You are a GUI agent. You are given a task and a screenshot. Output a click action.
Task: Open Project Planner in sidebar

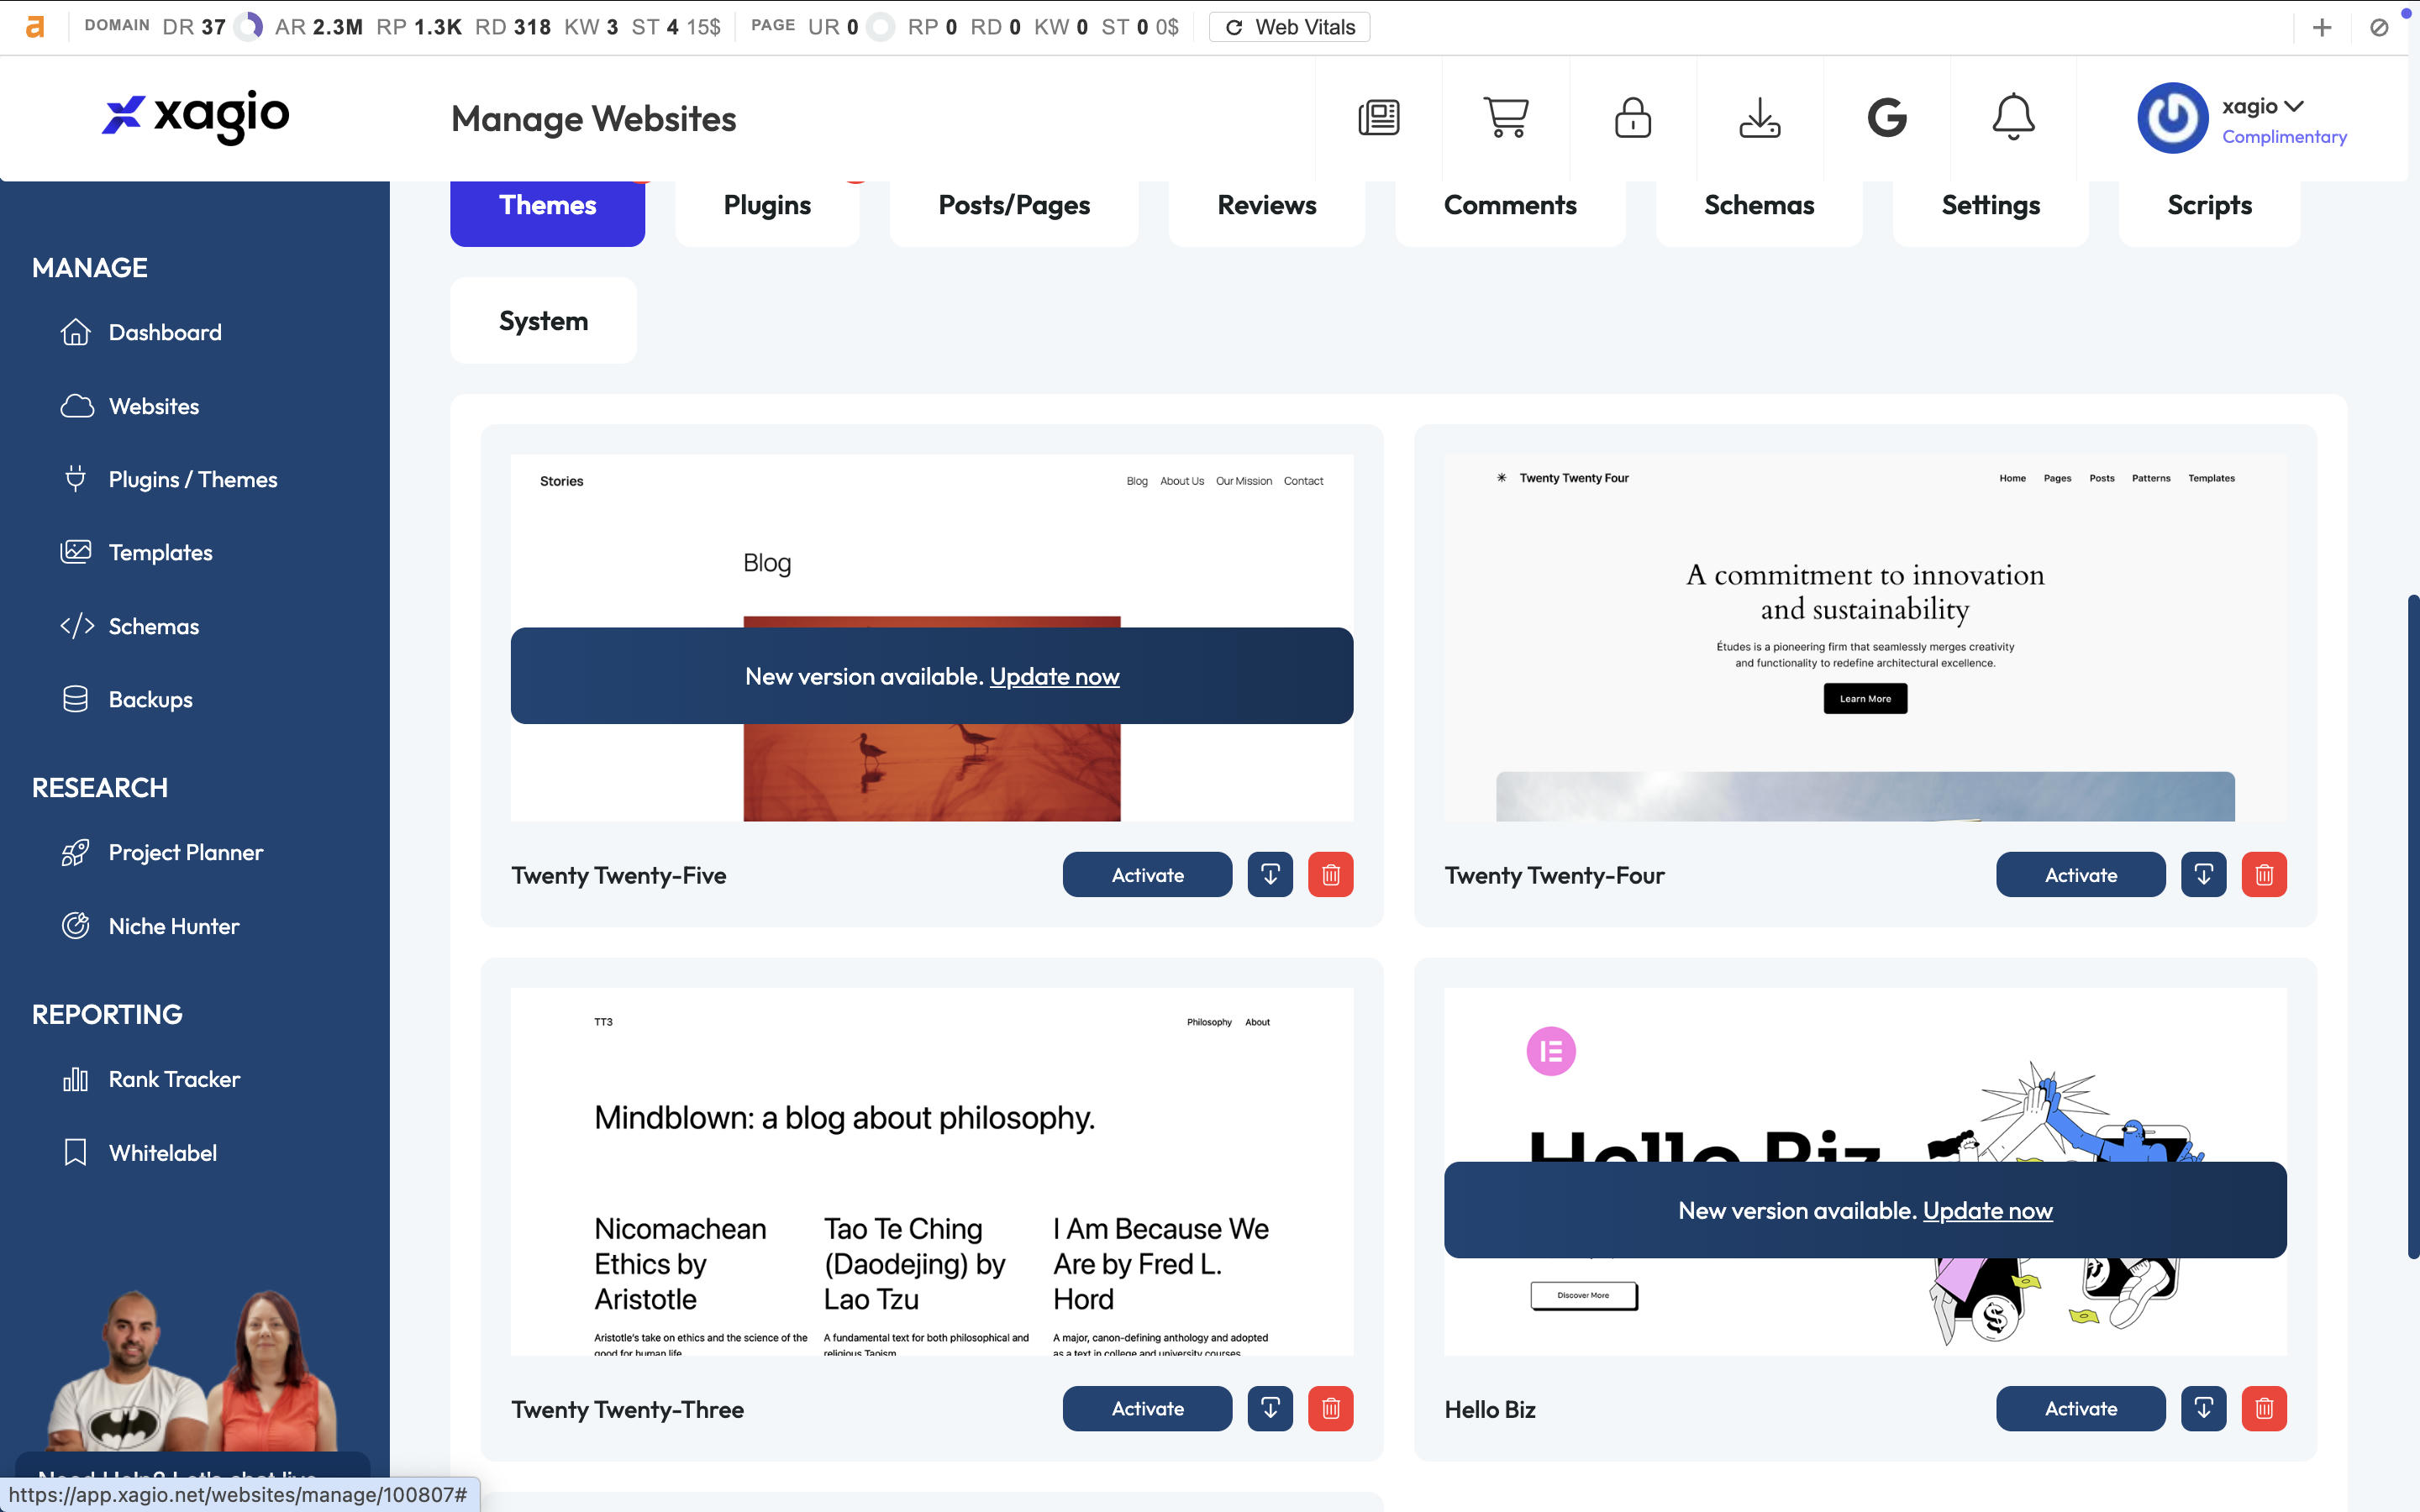[162, 852]
